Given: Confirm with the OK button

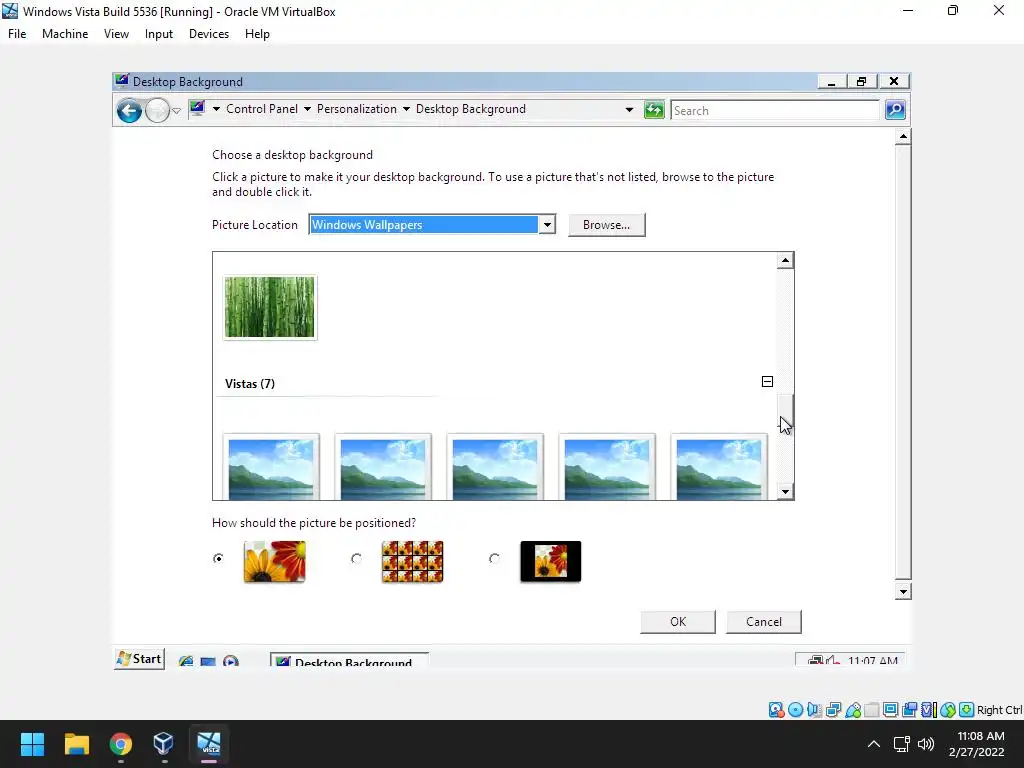Looking at the screenshot, I should (678, 622).
